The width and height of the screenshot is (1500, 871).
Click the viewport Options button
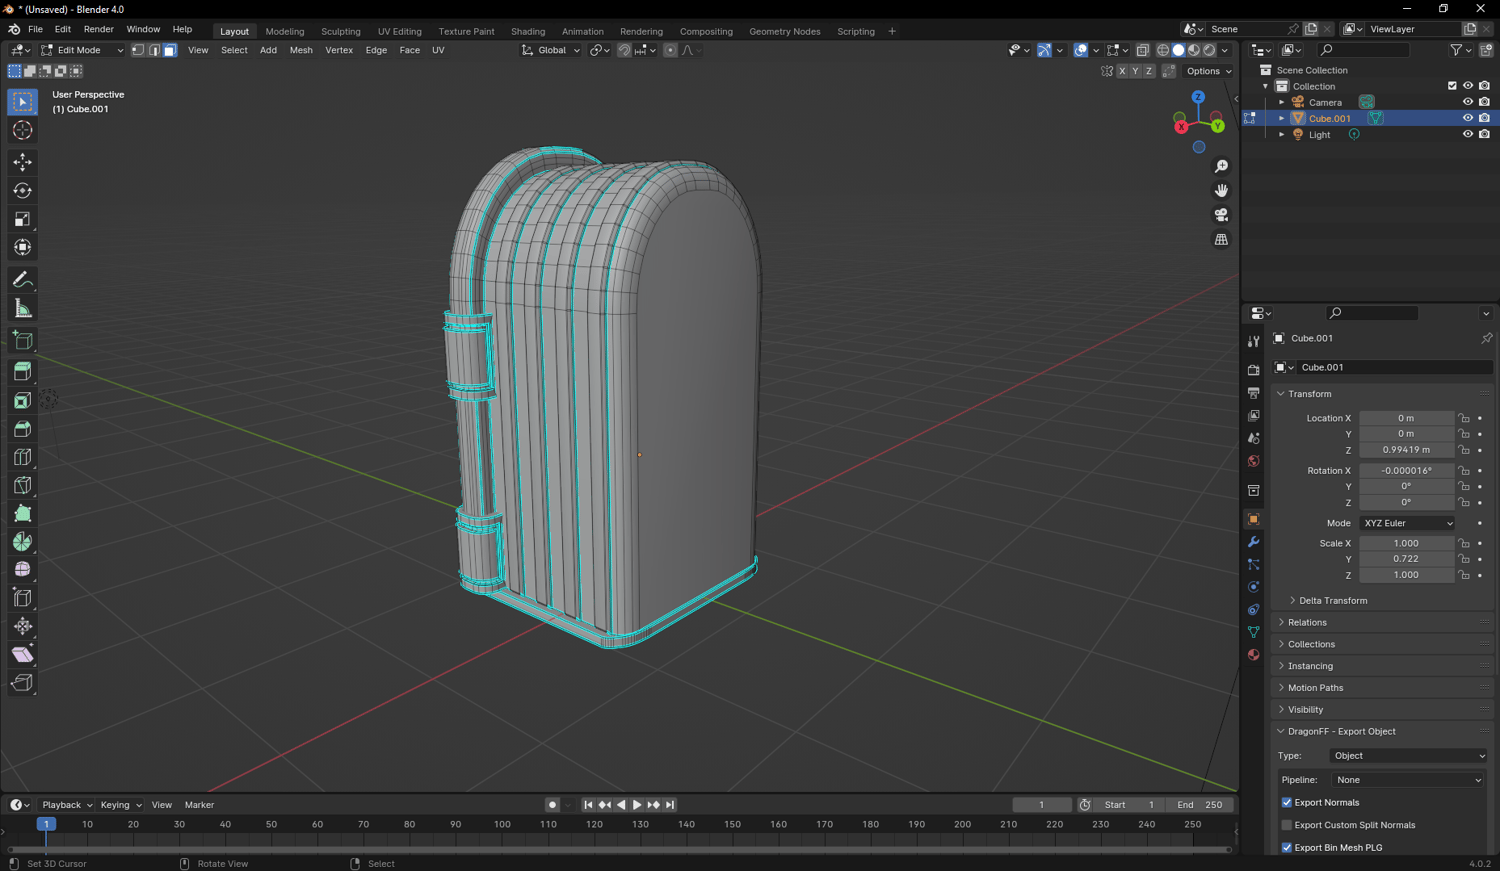(1208, 71)
